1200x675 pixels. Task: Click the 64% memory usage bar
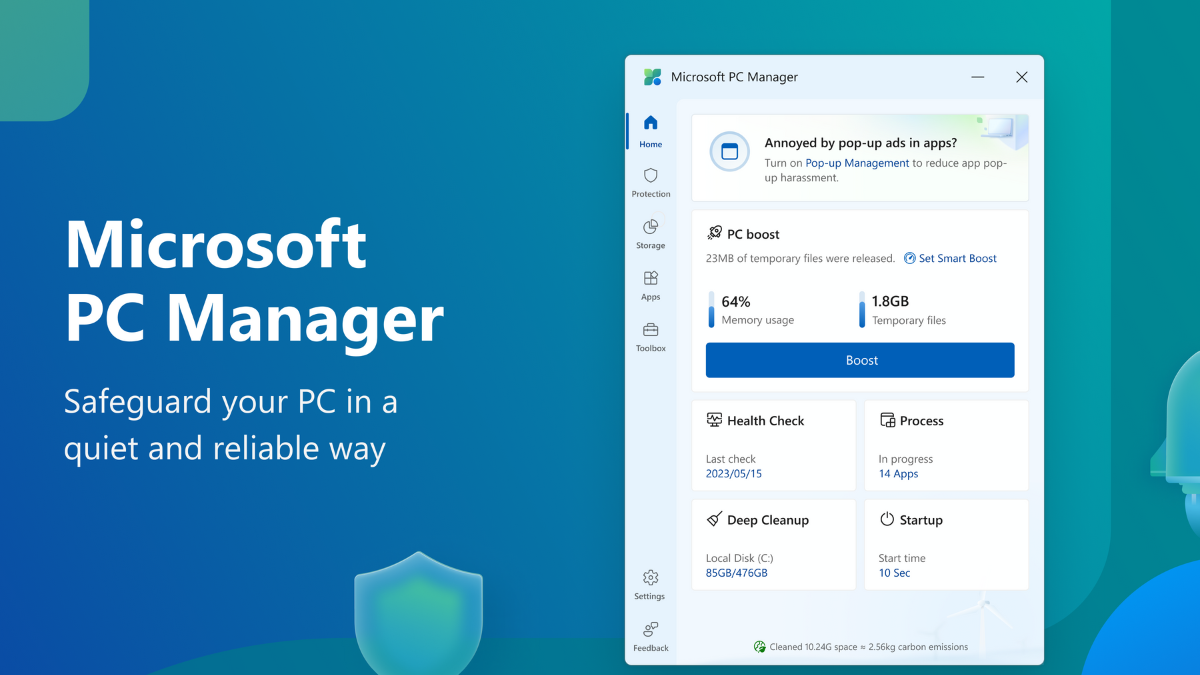pyautogui.click(x=712, y=310)
